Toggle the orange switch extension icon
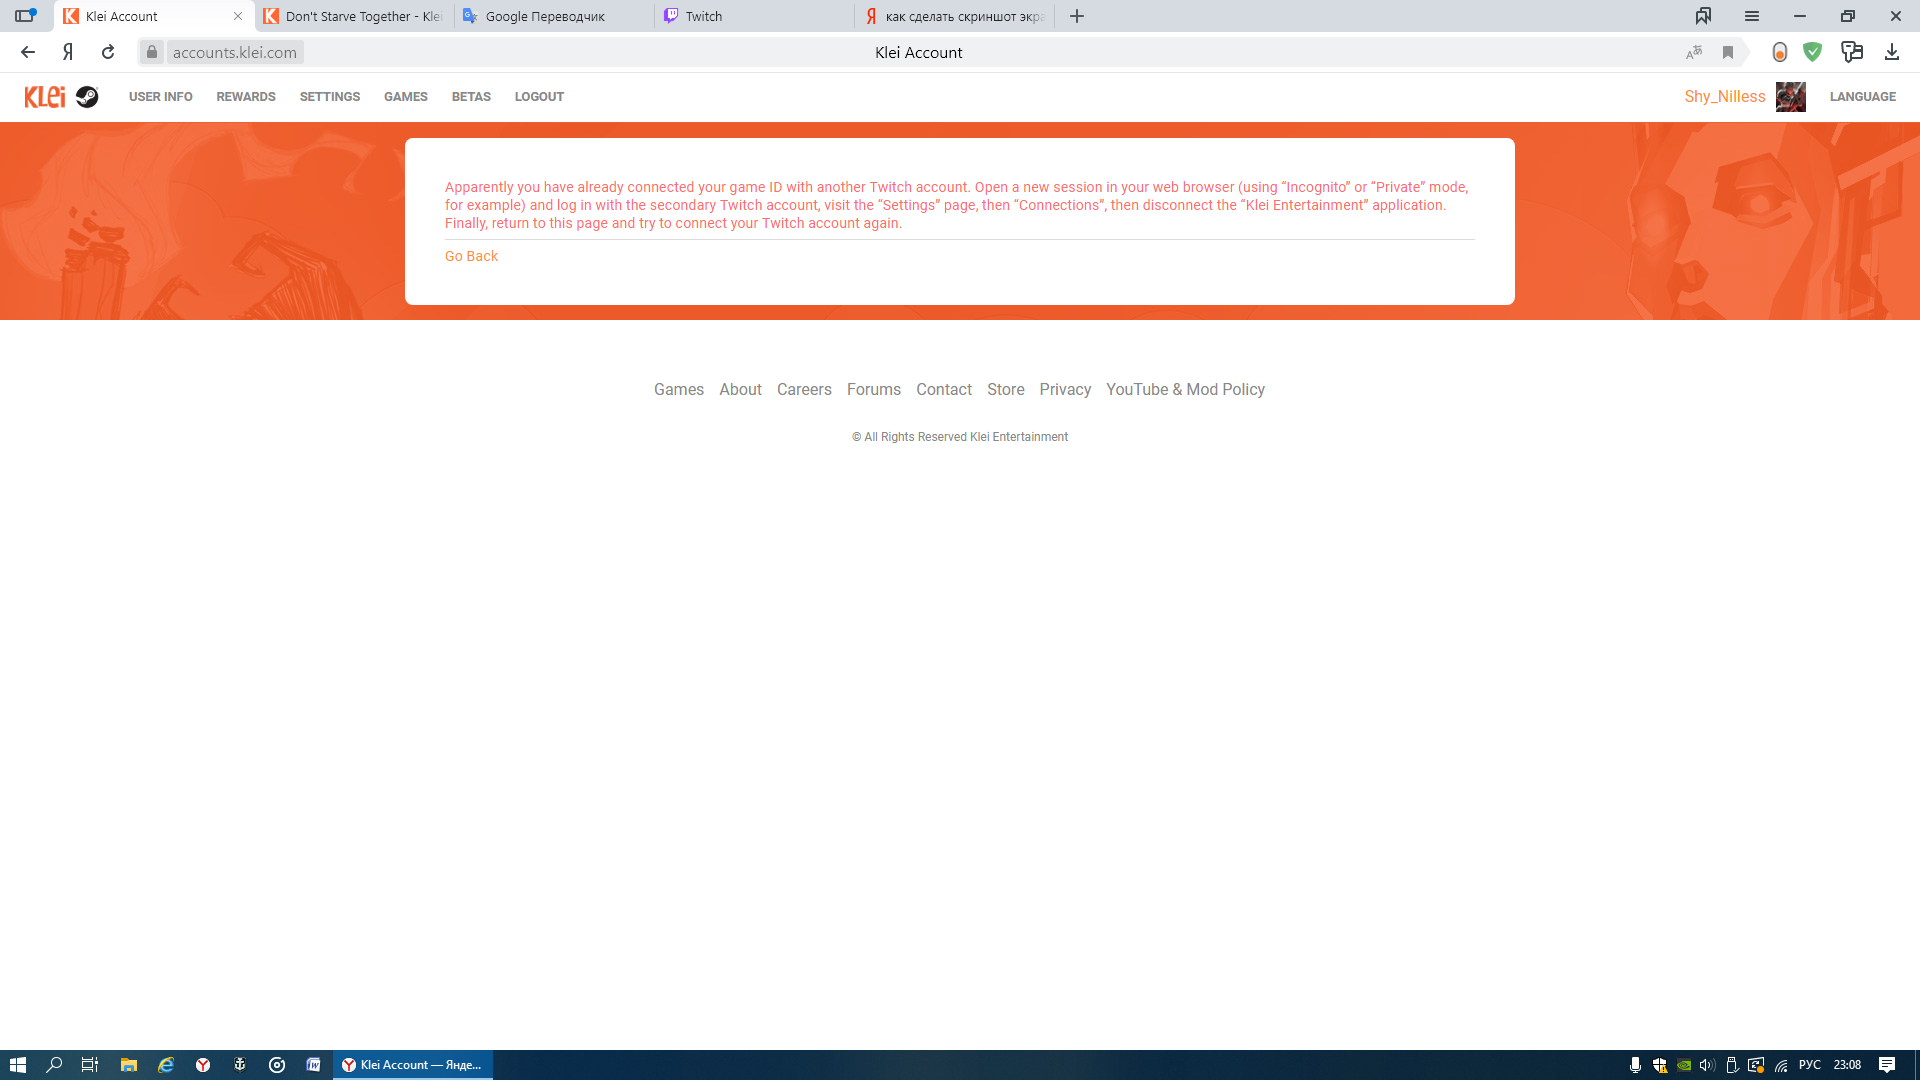 [1780, 52]
